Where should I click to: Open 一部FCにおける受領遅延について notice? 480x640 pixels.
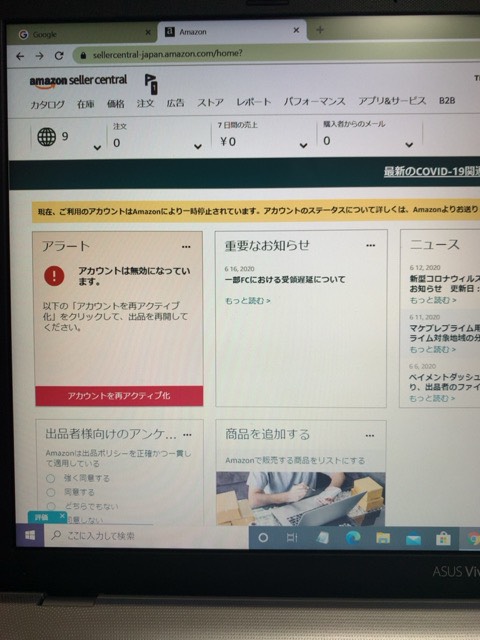pyautogui.click(x=285, y=280)
